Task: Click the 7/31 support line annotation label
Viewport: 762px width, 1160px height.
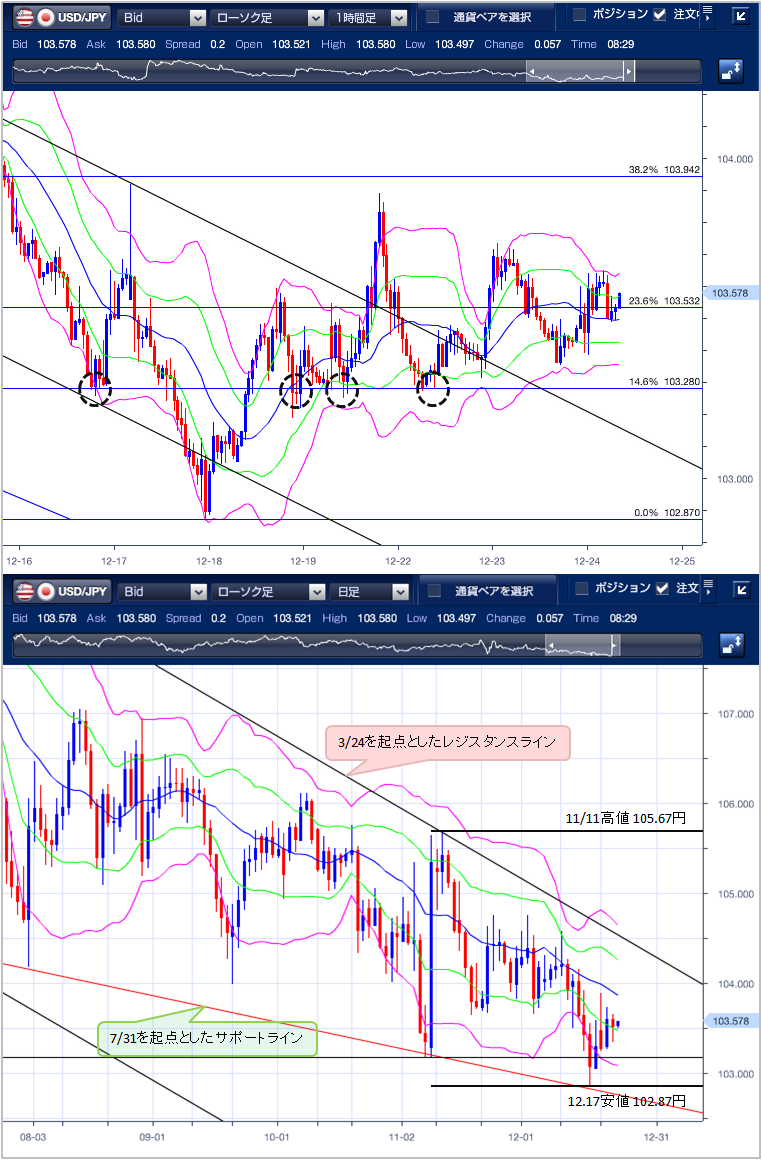Action: (x=205, y=1038)
